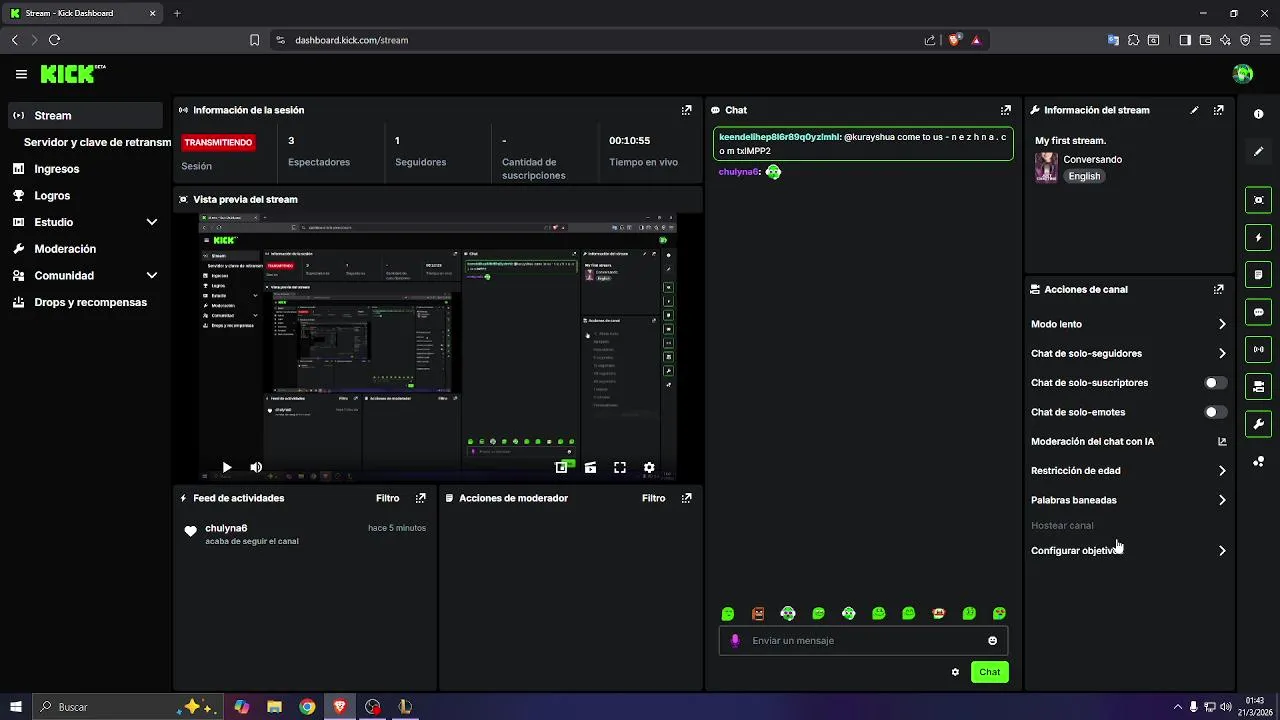Image resolution: width=1280 pixels, height=720 pixels.
Task: Open the profile avatar menu
Action: [1243, 74]
